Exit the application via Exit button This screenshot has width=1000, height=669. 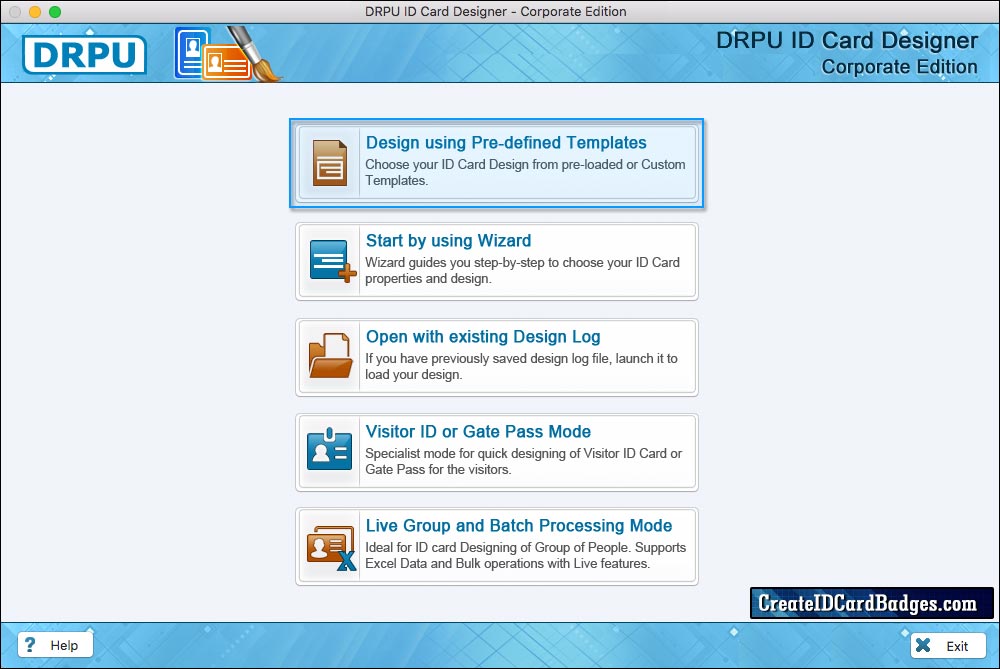point(948,645)
